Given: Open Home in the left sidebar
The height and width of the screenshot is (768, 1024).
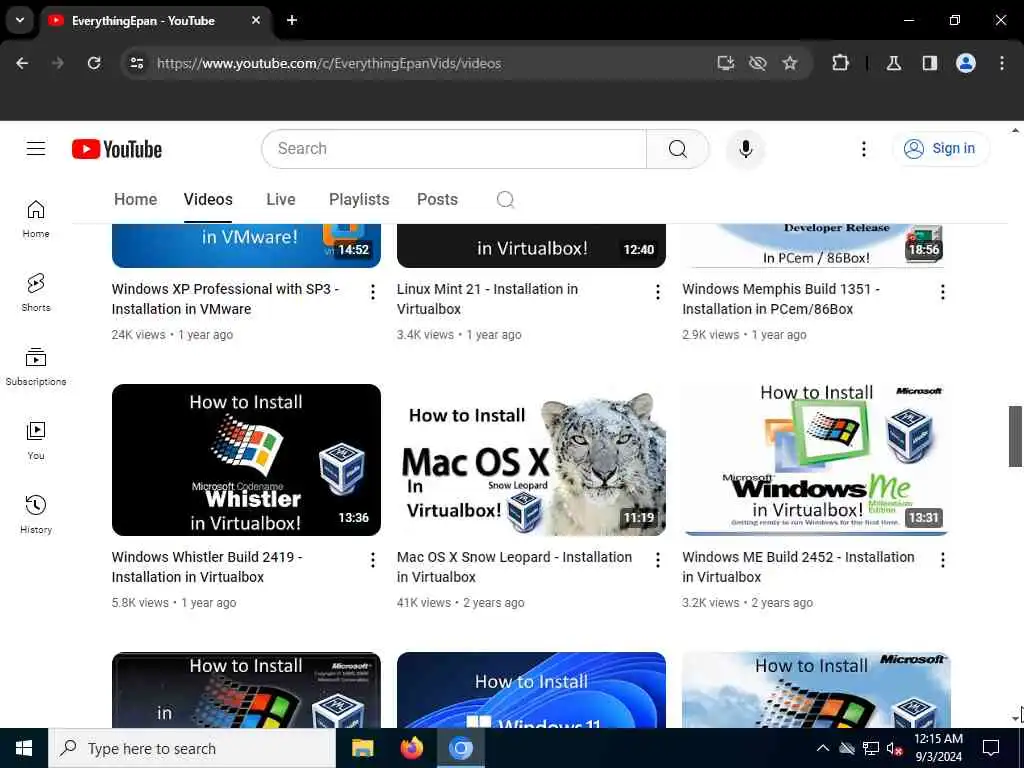Looking at the screenshot, I should coord(36,219).
